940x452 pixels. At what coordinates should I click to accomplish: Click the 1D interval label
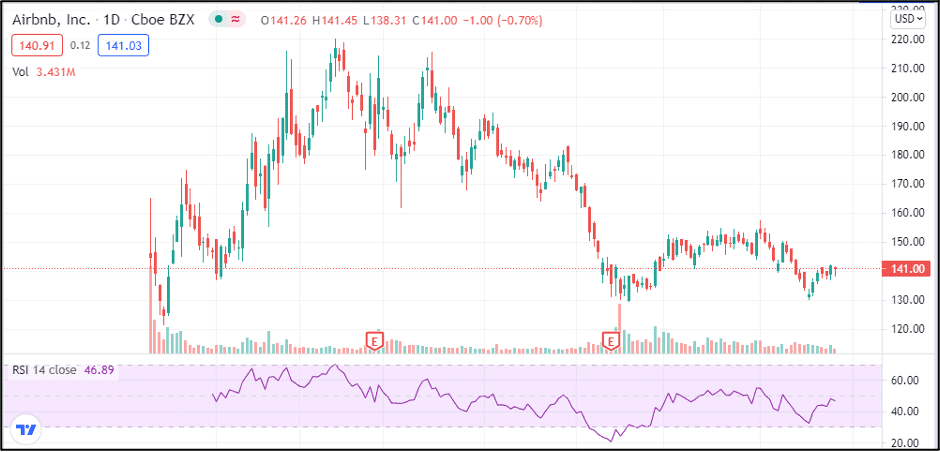[110, 20]
